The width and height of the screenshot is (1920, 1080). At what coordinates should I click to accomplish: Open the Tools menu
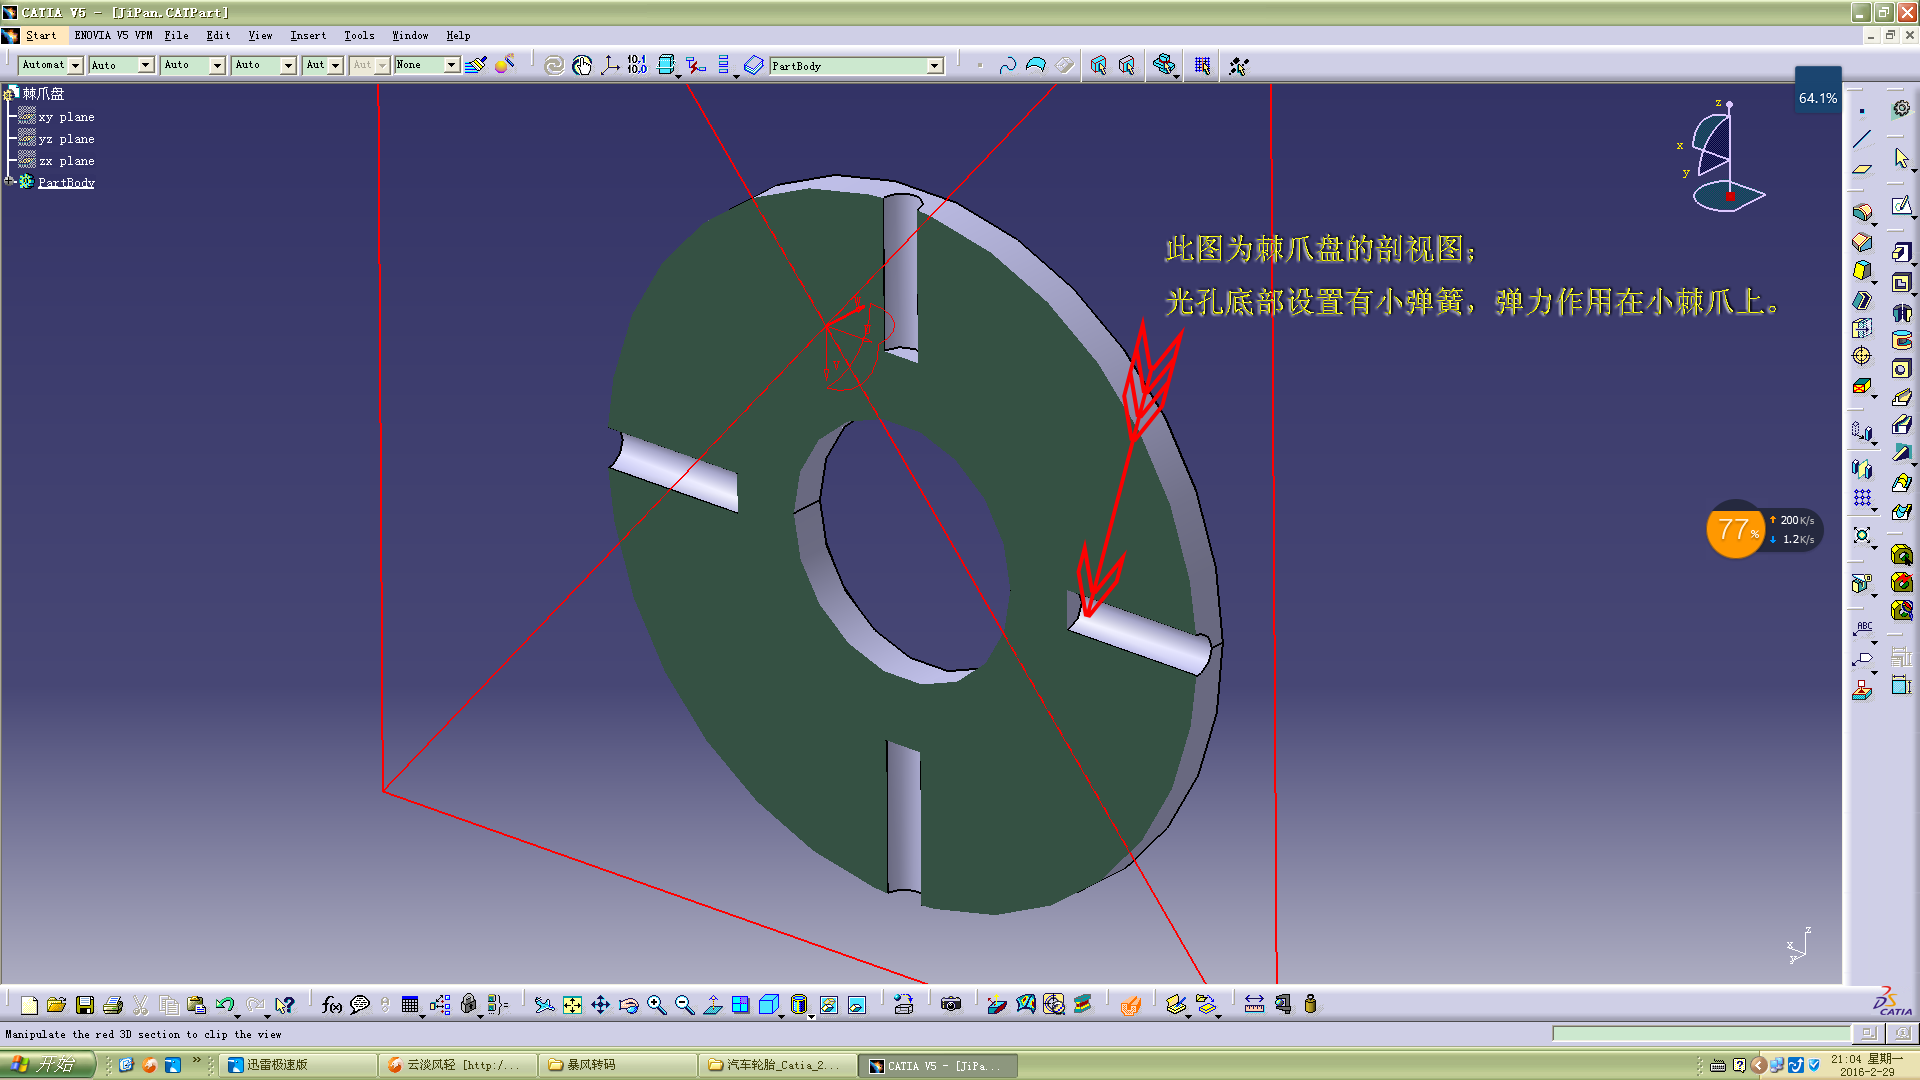pos(359,35)
